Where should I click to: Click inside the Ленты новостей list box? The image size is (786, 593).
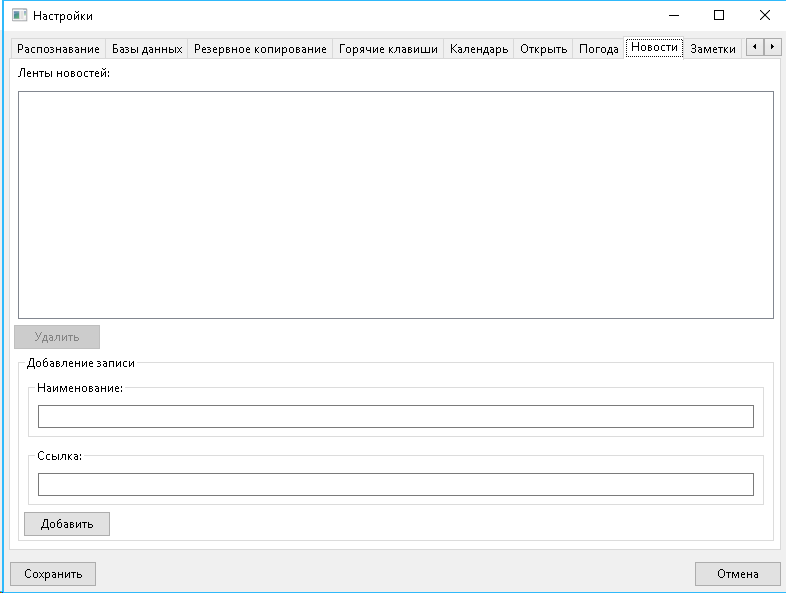[395, 205]
